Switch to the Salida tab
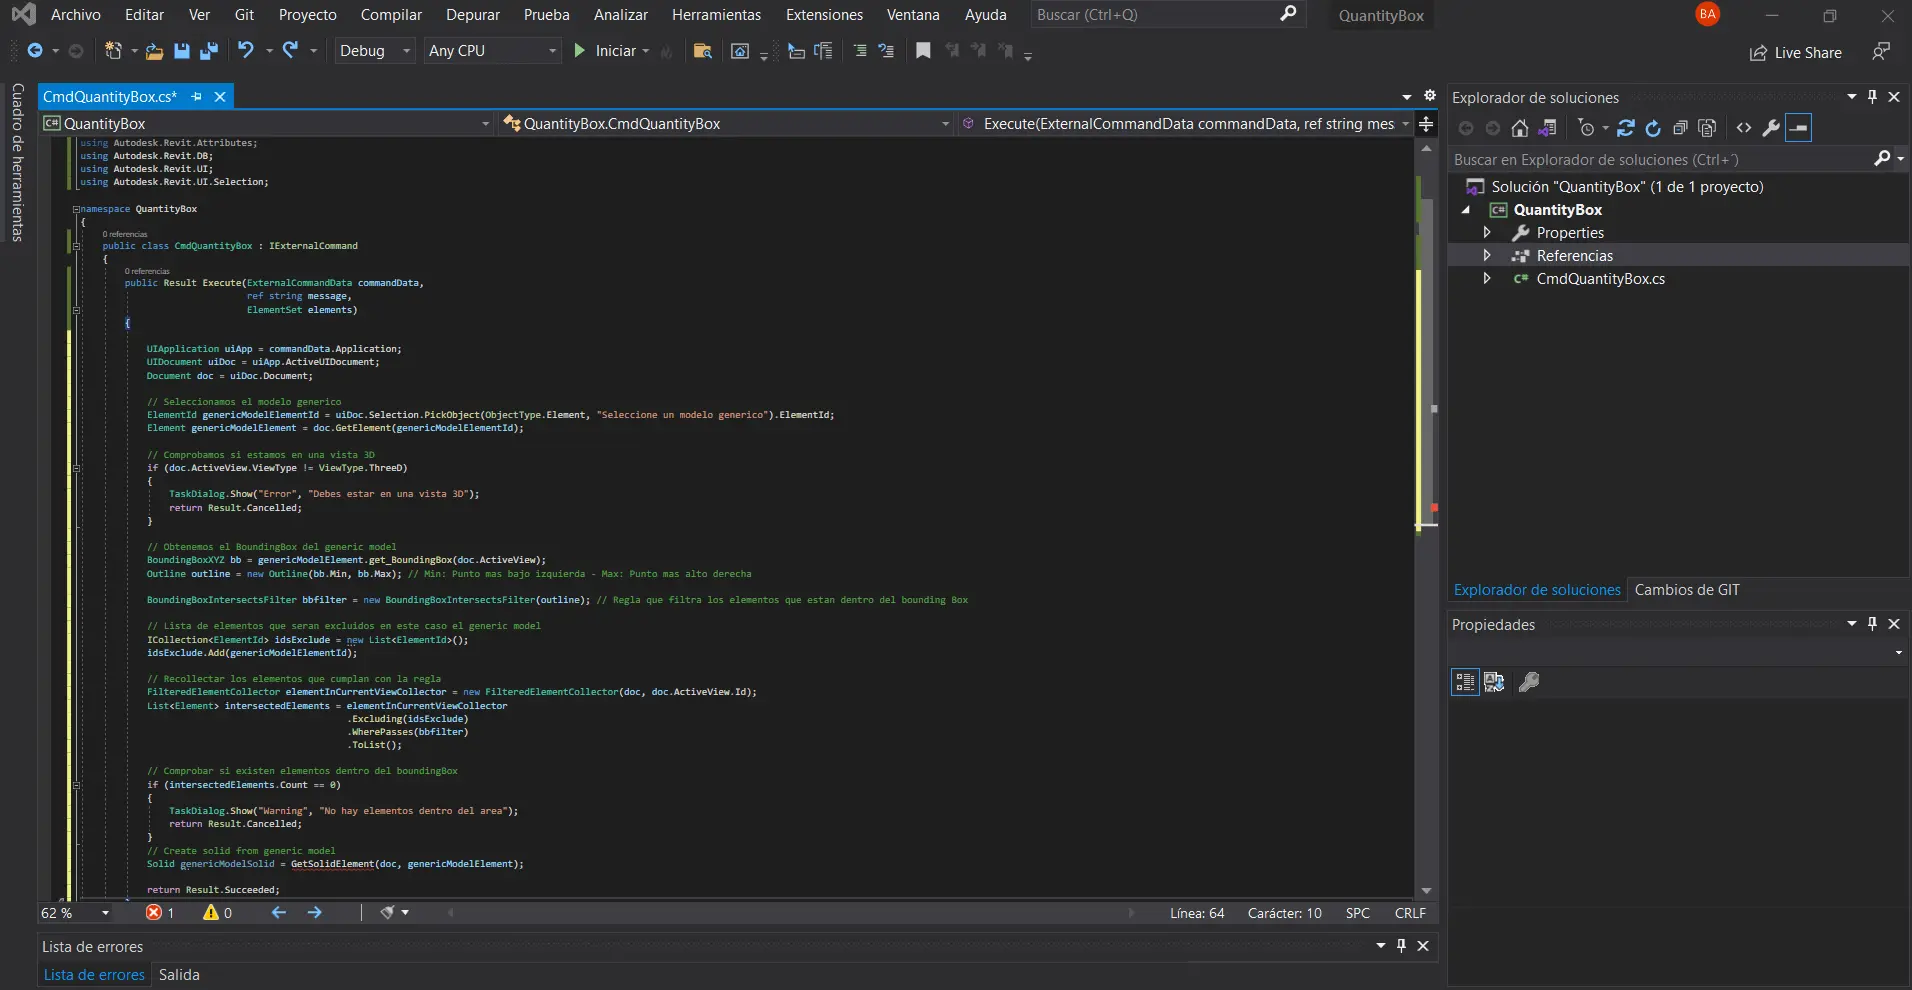Screen dimensions: 1912x990 (179, 975)
